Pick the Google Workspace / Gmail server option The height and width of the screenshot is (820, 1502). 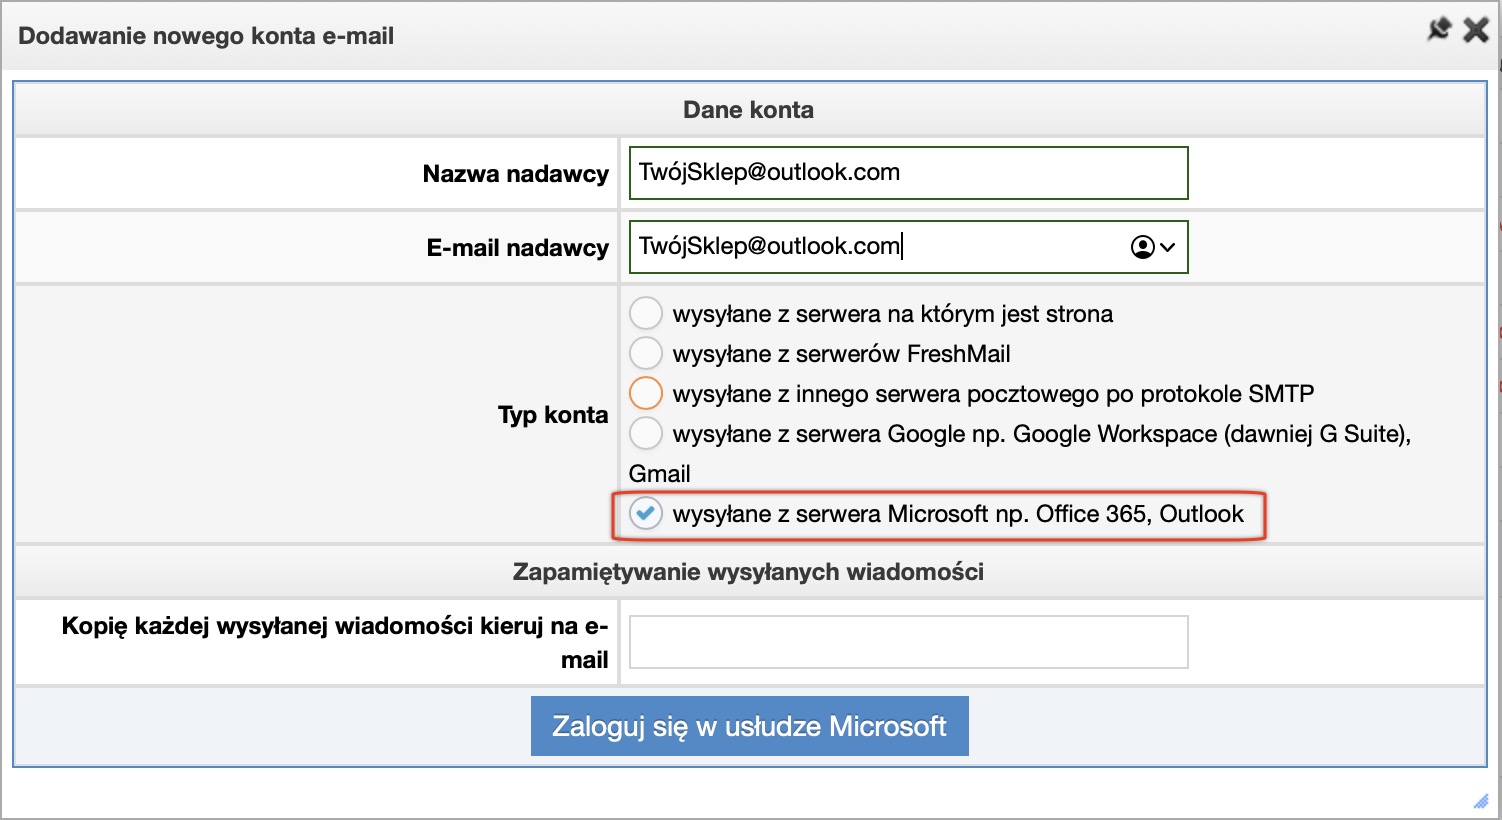(x=646, y=433)
